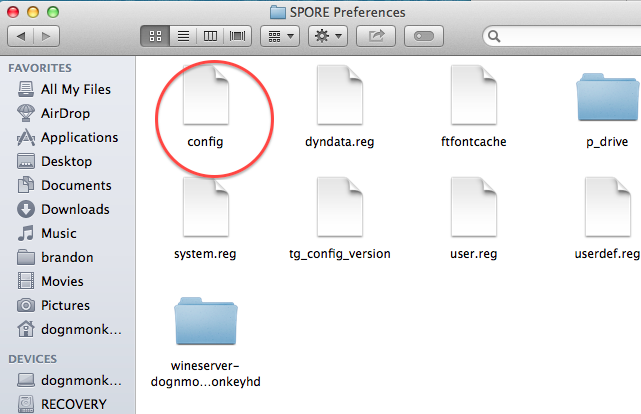Screen dimensions: 641x414
Task: Open the Action gear dropdown menu
Action: [327, 36]
